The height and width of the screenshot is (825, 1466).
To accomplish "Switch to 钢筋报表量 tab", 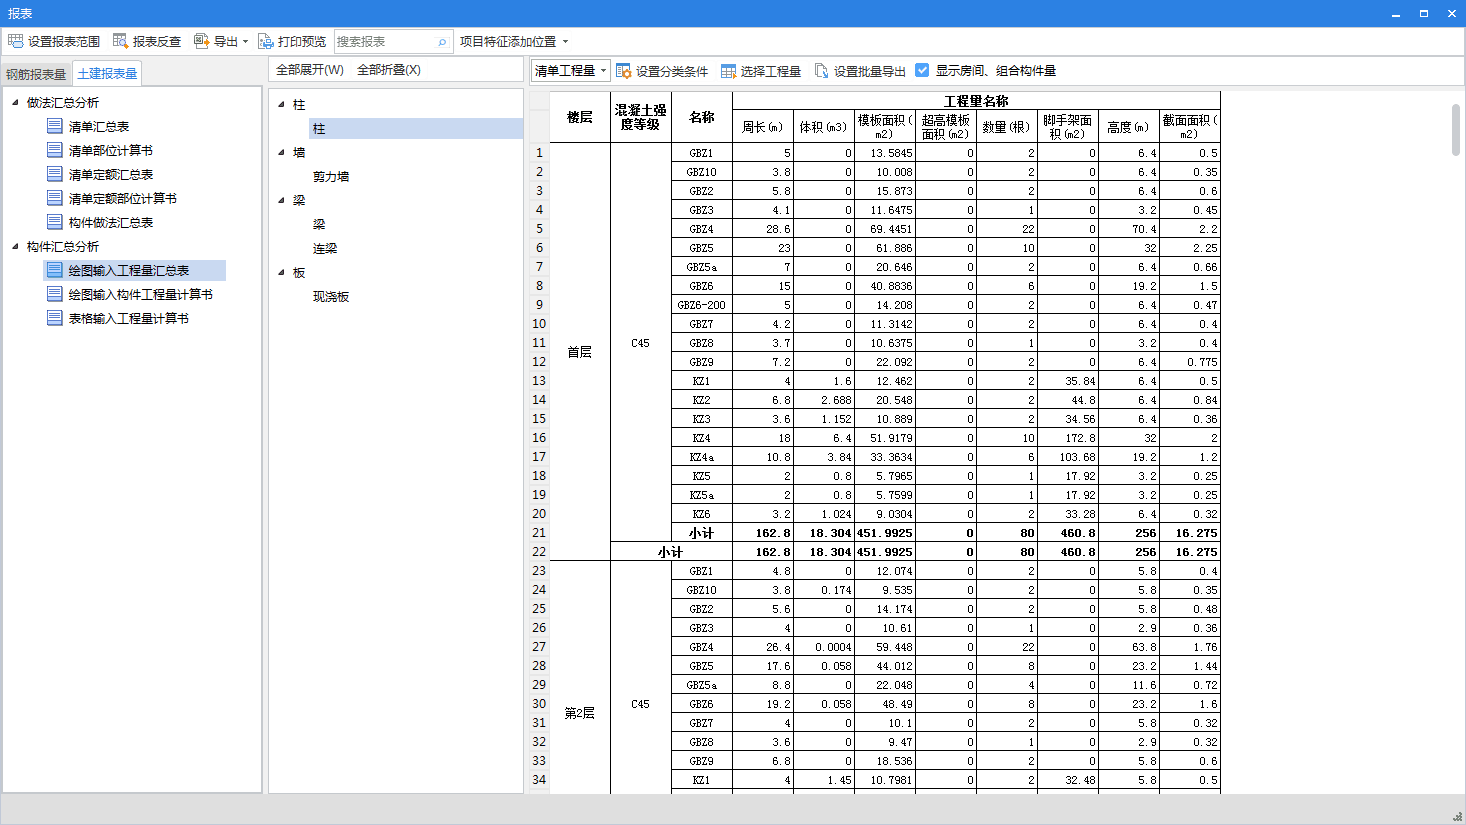I will [x=36, y=74].
